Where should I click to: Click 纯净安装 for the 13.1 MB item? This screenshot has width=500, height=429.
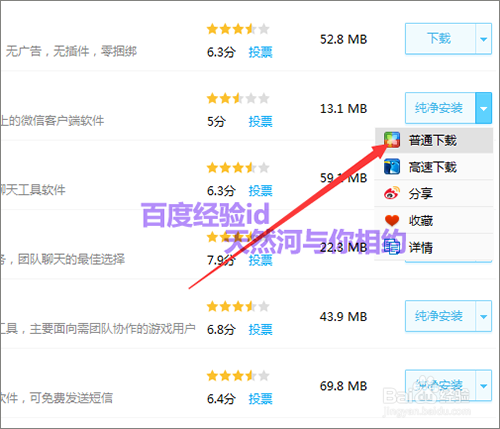click(440, 108)
